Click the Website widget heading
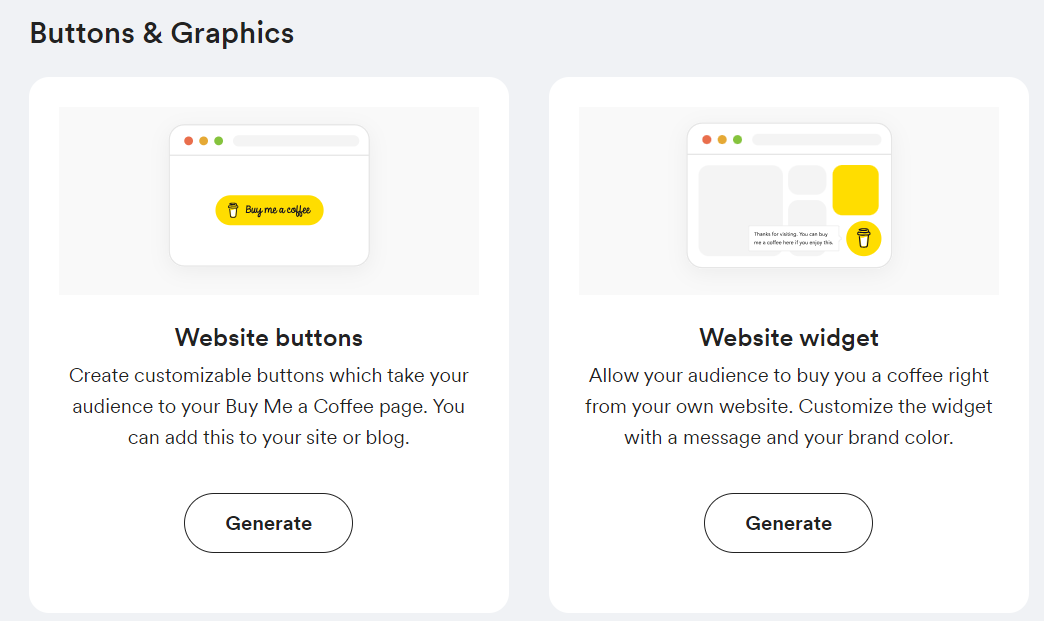Viewport: 1044px width, 621px height. 789,337
